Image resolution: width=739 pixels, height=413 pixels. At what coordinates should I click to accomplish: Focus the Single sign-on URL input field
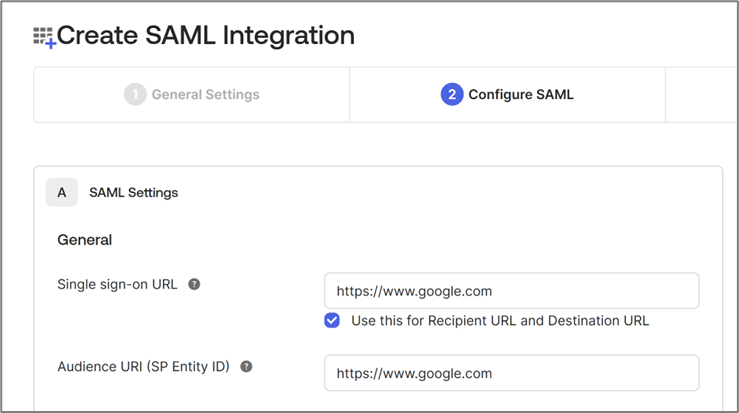click(x=511, y=291)
